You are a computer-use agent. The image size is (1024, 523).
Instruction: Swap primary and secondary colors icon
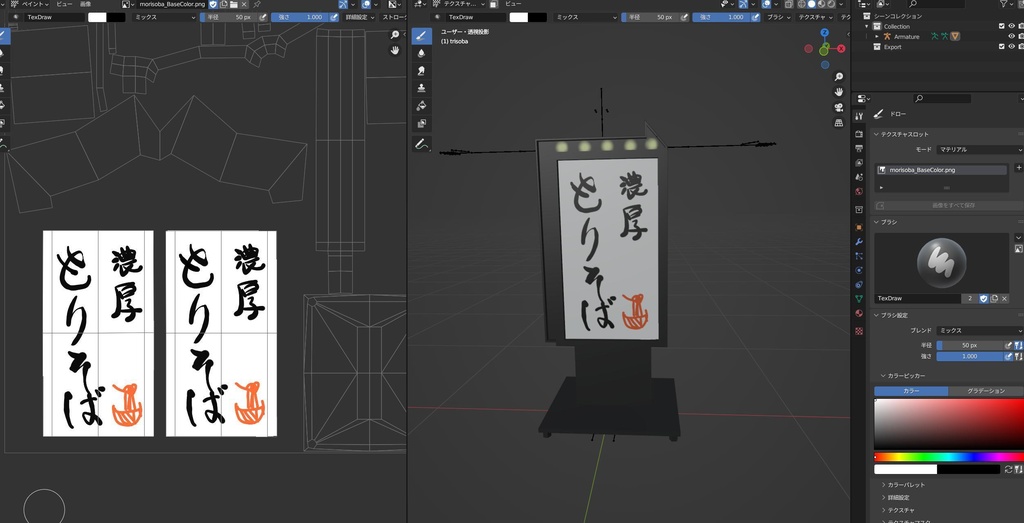tap(1009, 469)
